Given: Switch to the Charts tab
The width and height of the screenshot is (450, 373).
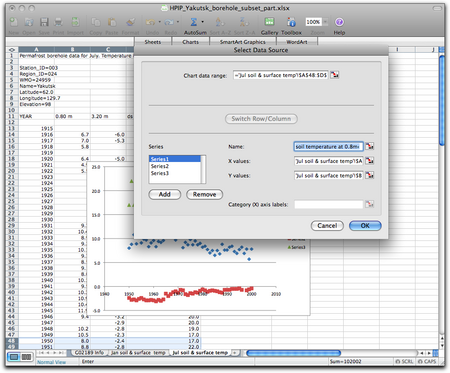Looking at the screenshot, I should click(190, 42).
